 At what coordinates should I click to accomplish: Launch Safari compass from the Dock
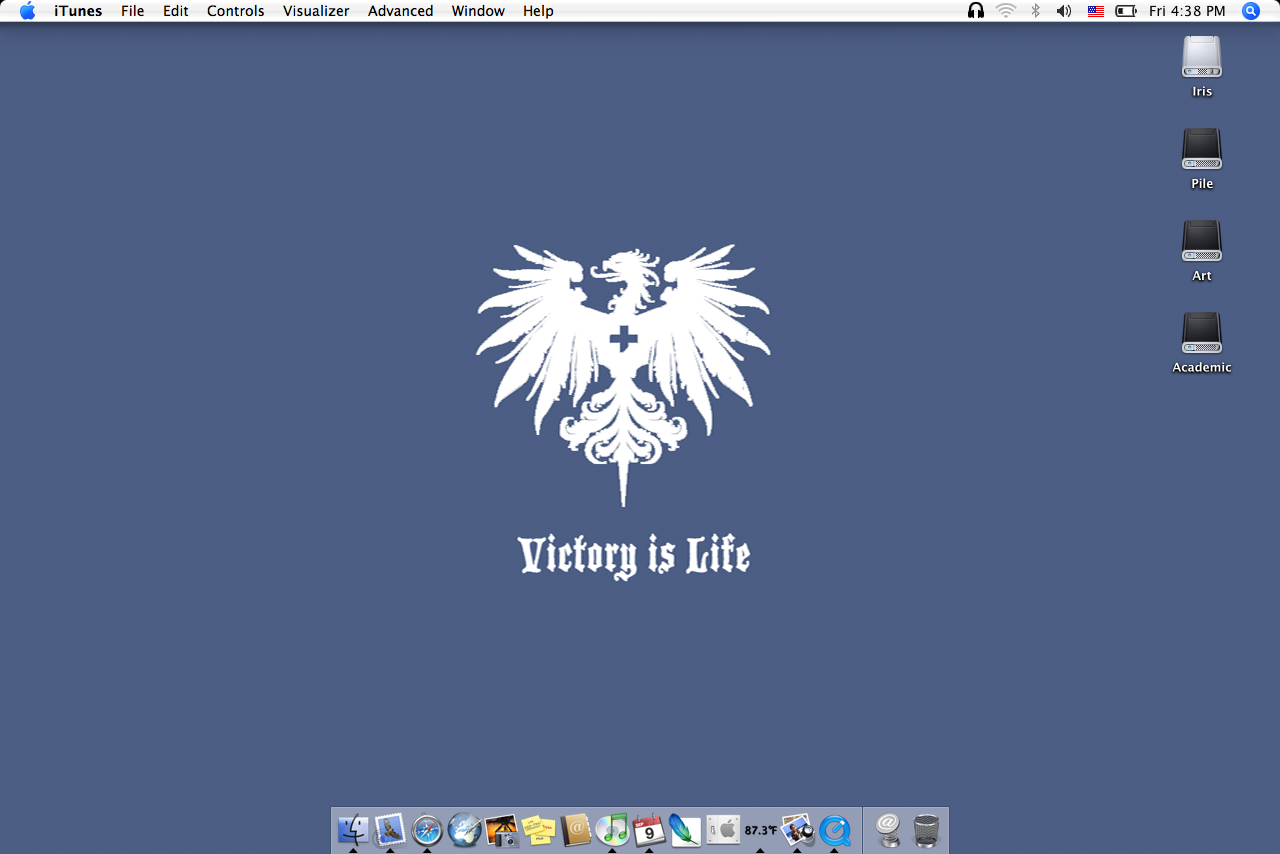(427, 830)
